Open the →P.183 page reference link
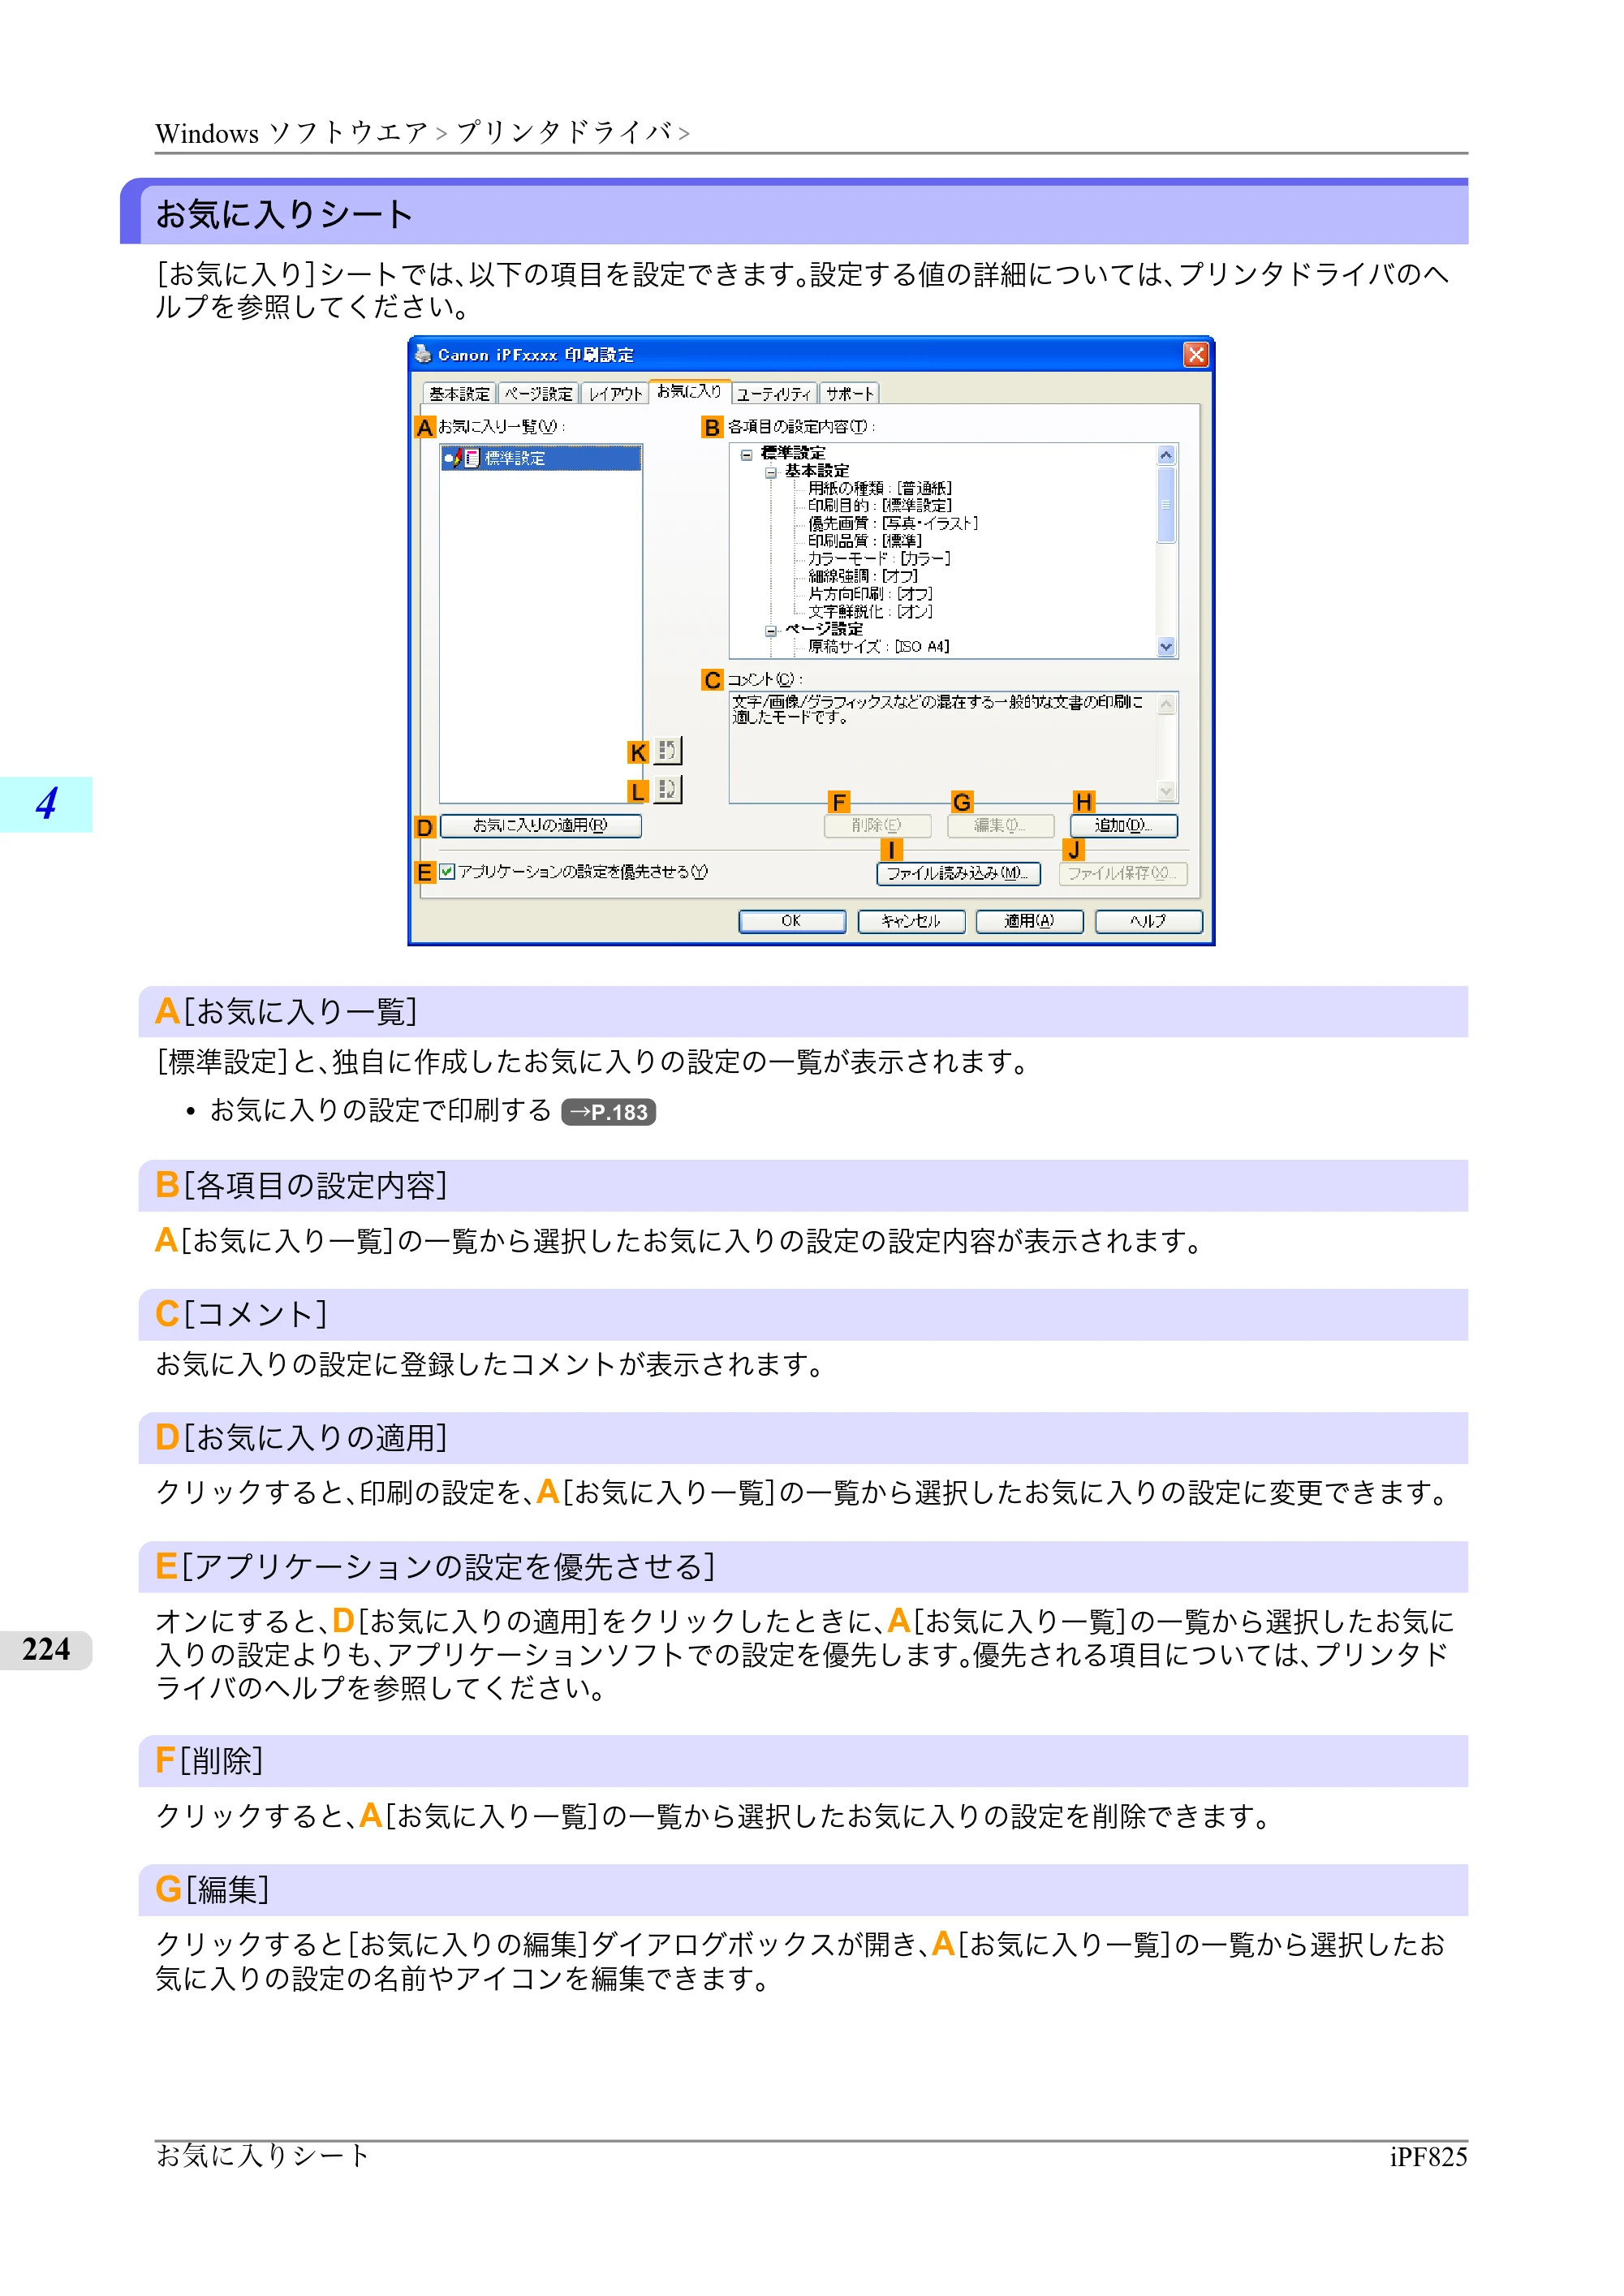1624x2296 pixels. click(609, 1112)
